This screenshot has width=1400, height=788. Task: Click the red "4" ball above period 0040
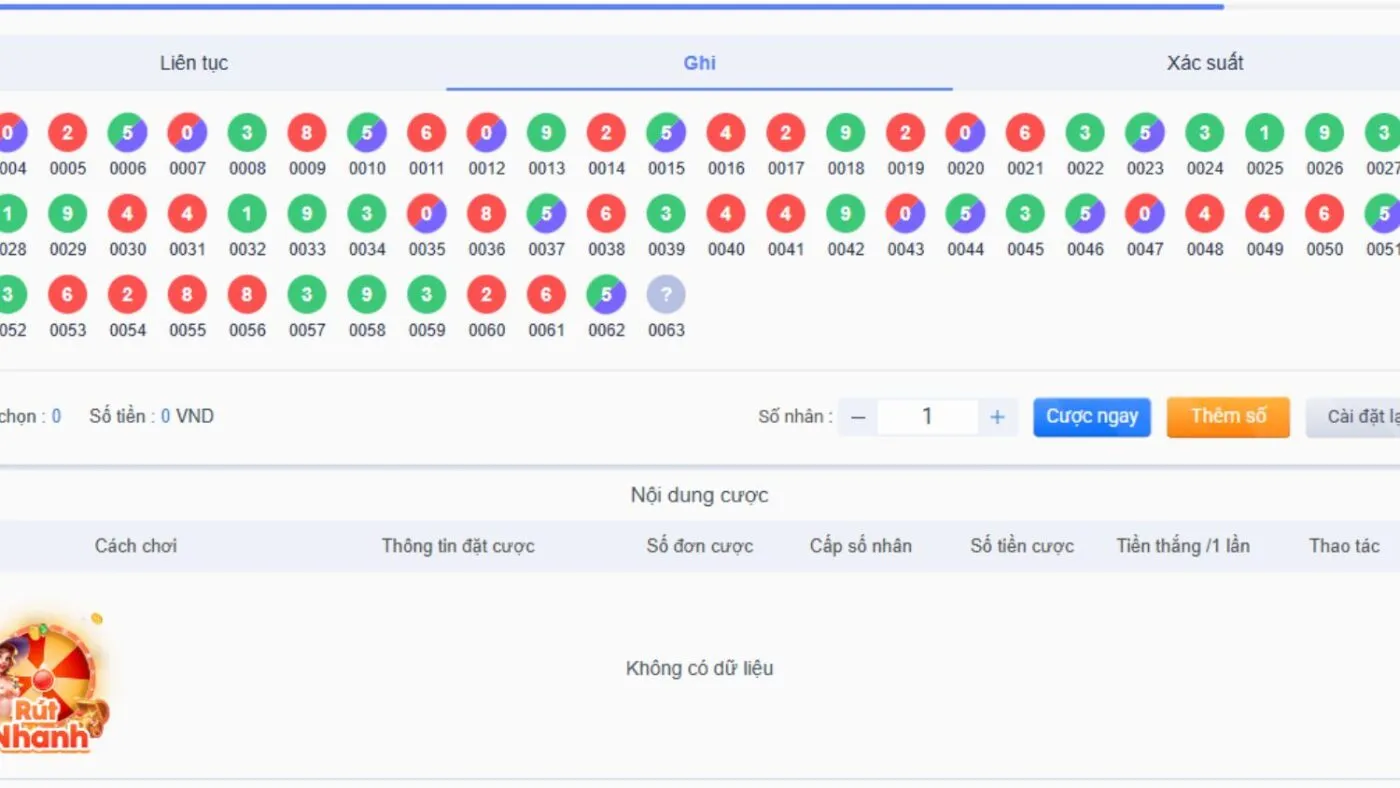point(726,213)
